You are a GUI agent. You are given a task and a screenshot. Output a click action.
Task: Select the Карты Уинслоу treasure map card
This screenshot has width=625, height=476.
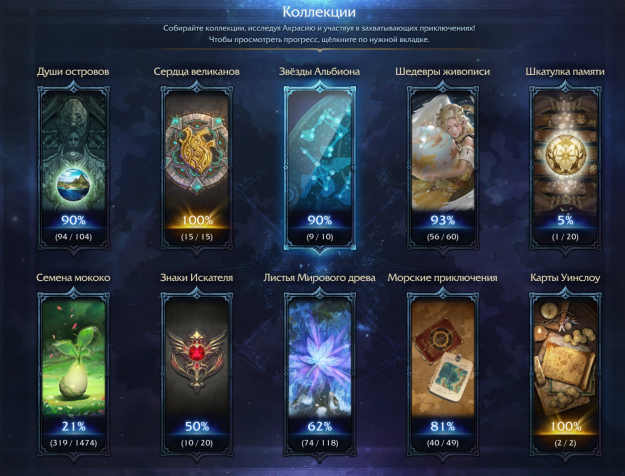coord(565,374)
